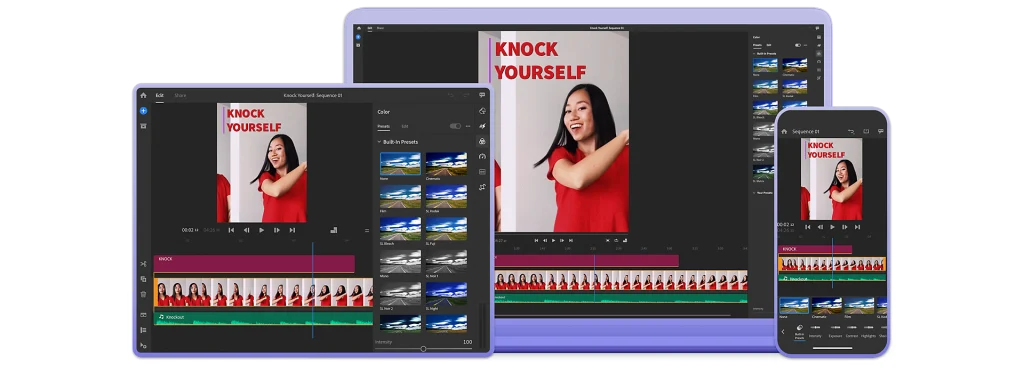Screen dimensions: 1024x381
Task: Select Exposure in phone bottom bar
Action: [835, 331]
